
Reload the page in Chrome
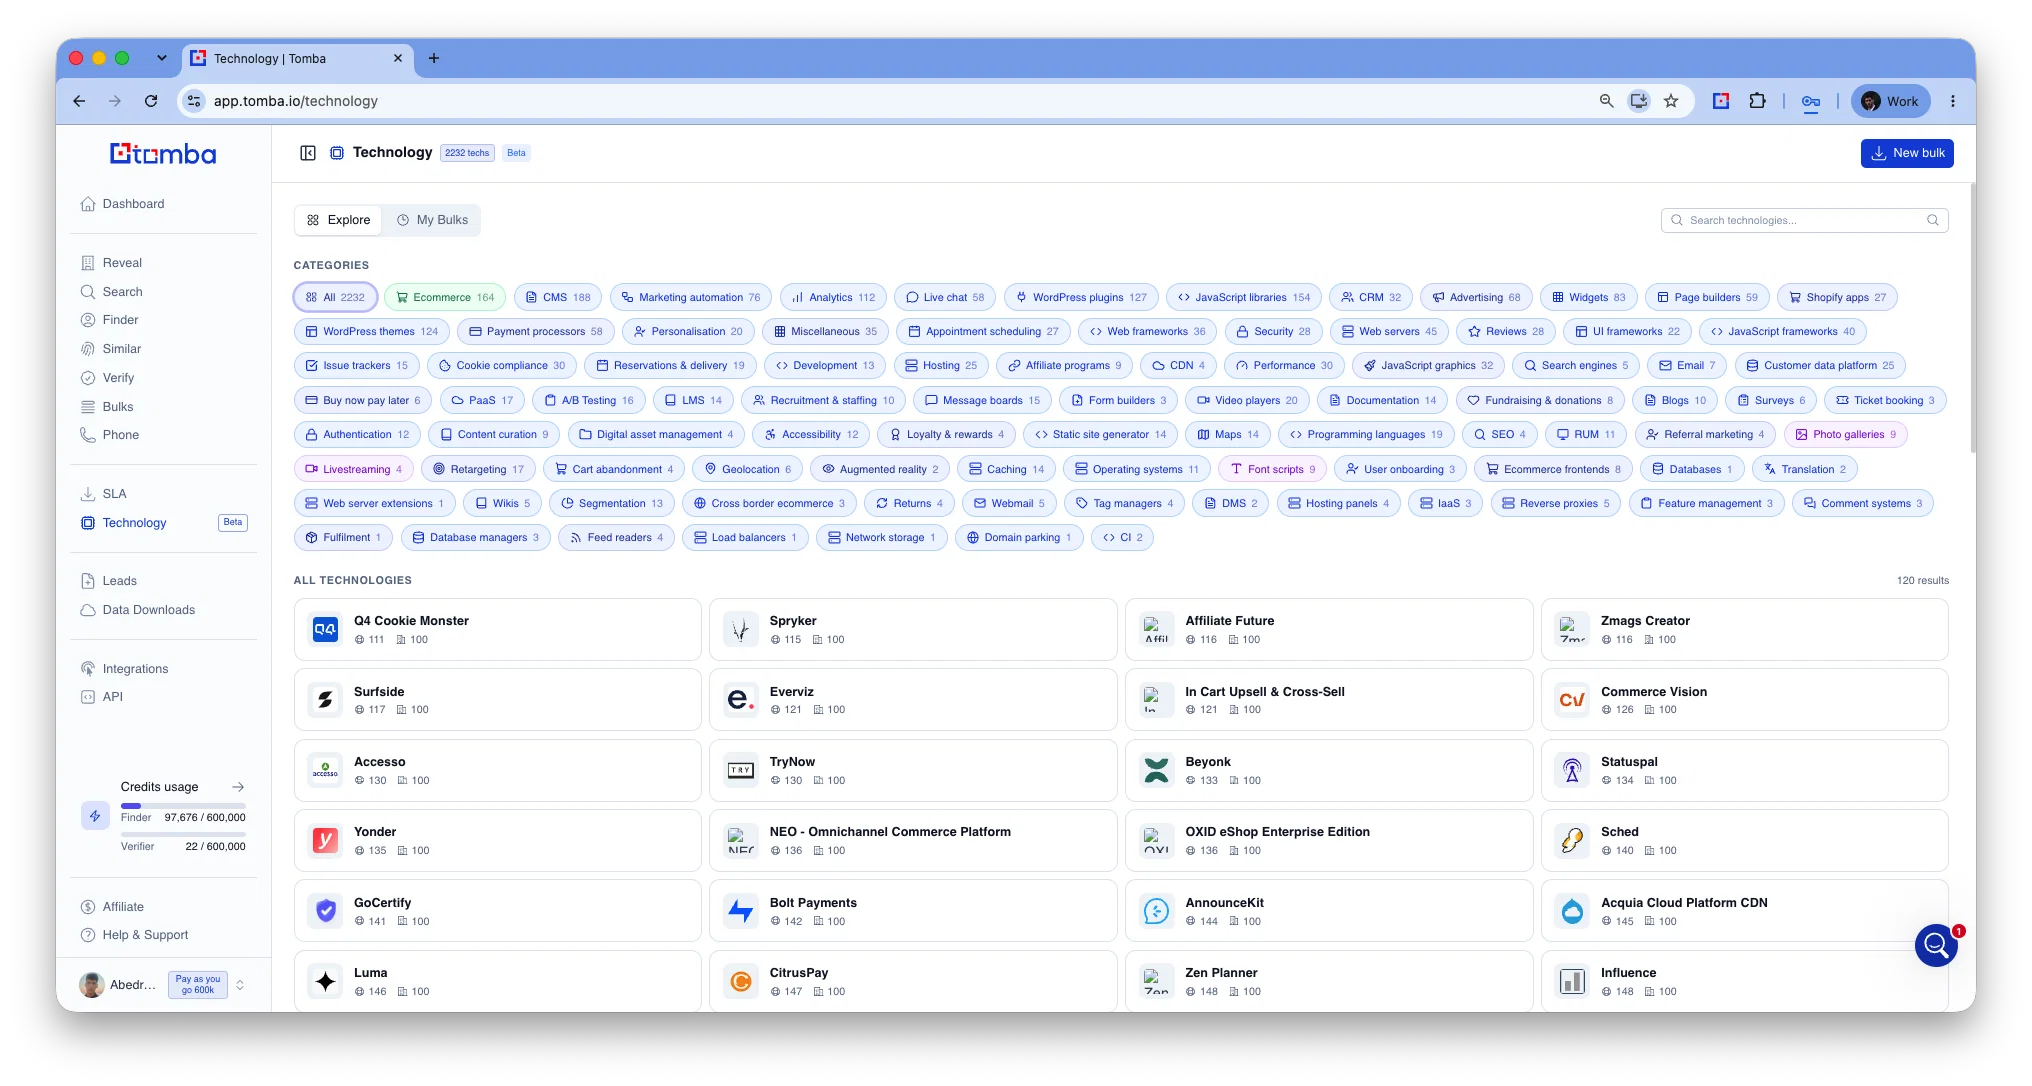[151, 101]
